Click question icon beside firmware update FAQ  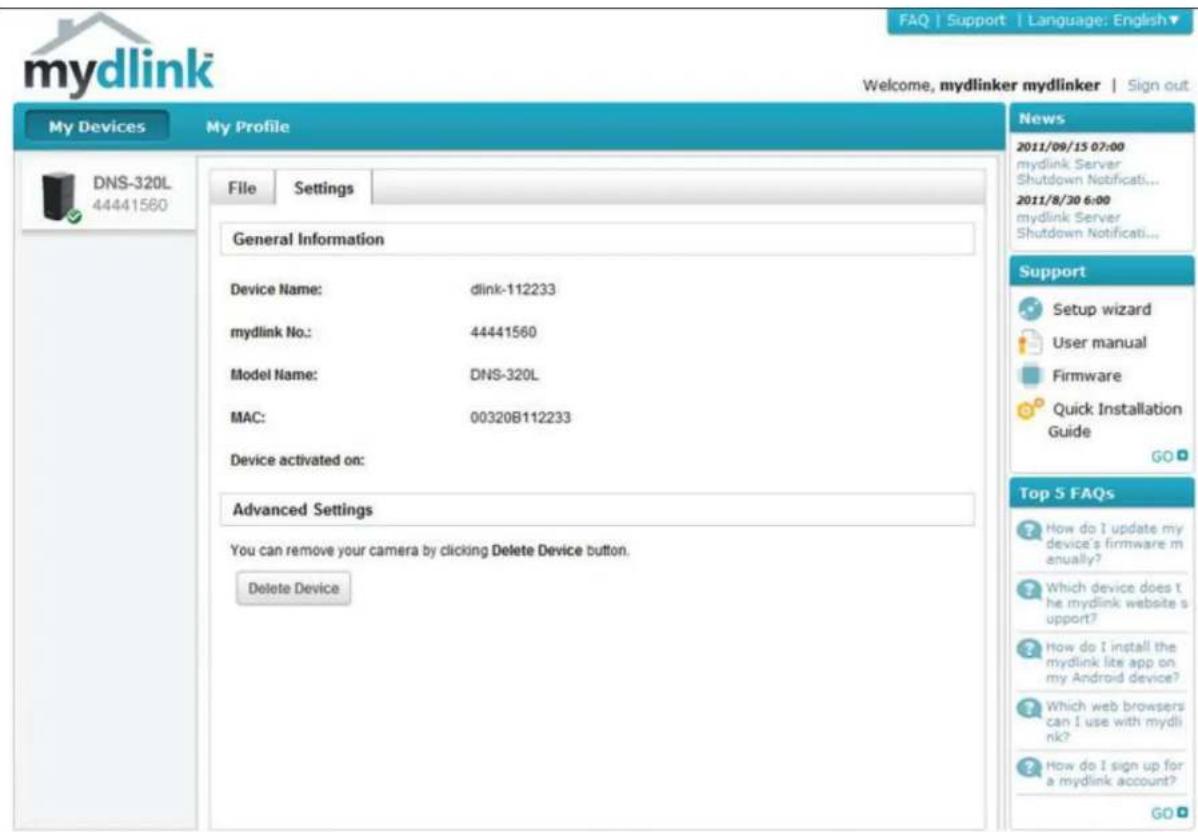pyautogui.click(x=1029, y=530)
